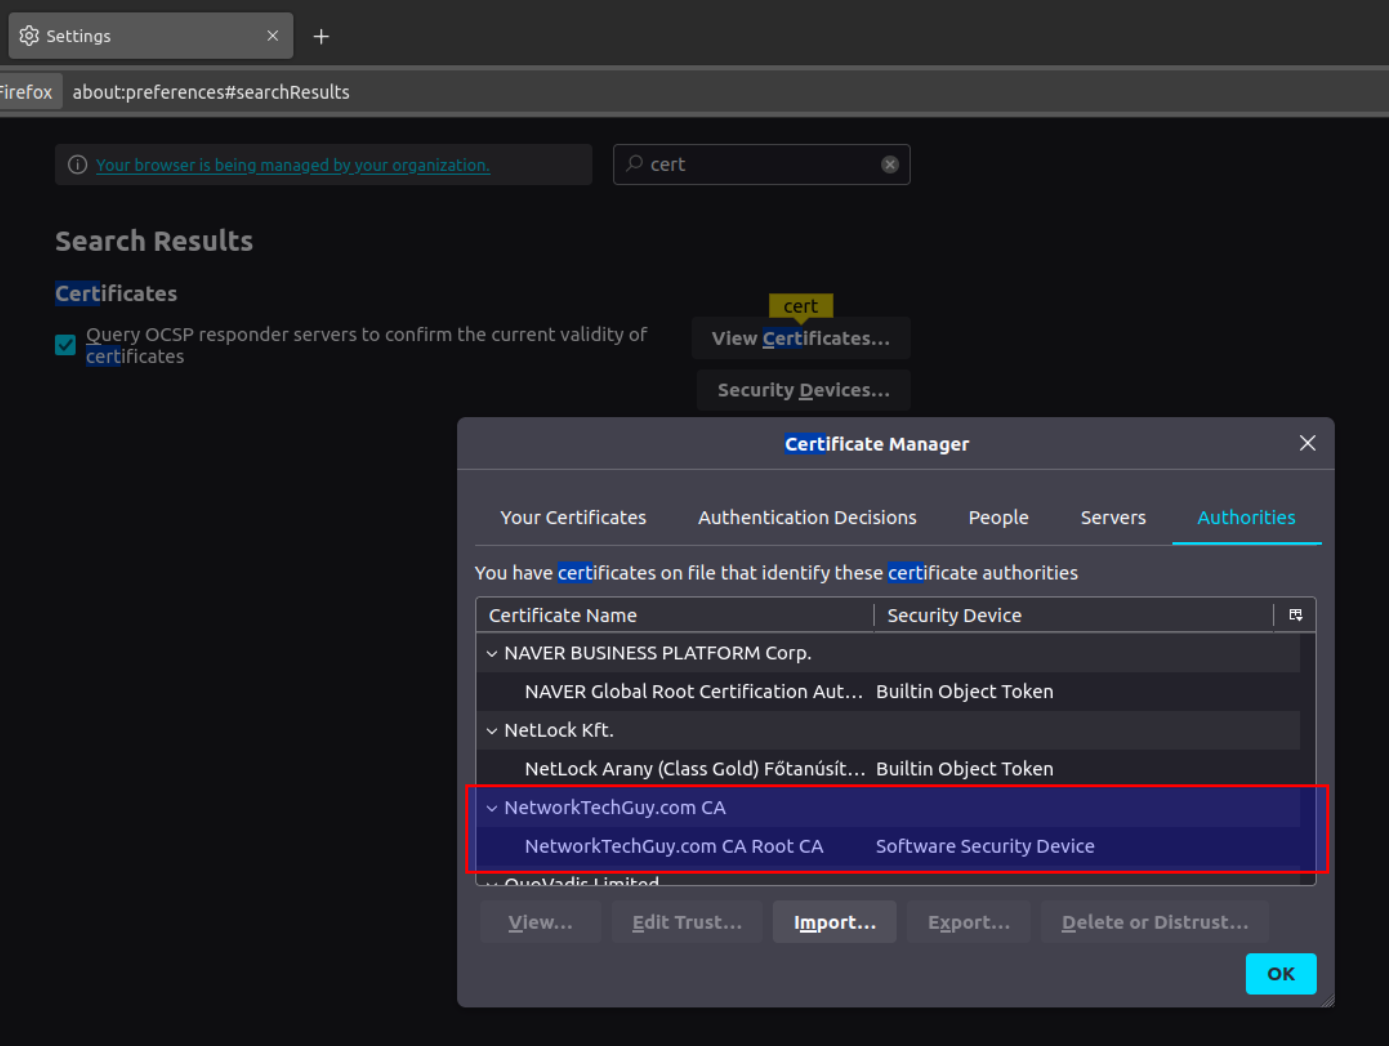
Task: Open a new browser tab
Action: 321,36
